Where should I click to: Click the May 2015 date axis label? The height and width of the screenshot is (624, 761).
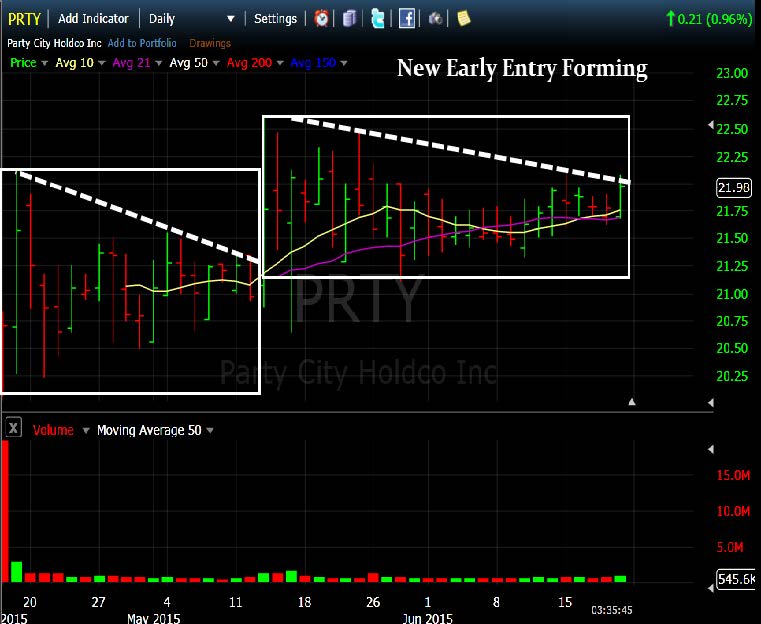click(153, 618)
